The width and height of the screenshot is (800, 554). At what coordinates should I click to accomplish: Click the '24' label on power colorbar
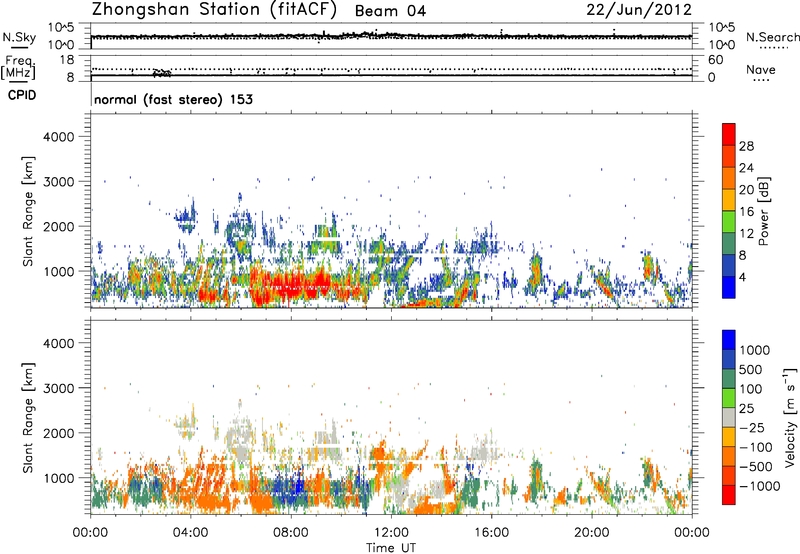pyautogui.click(x=746, y=168)
